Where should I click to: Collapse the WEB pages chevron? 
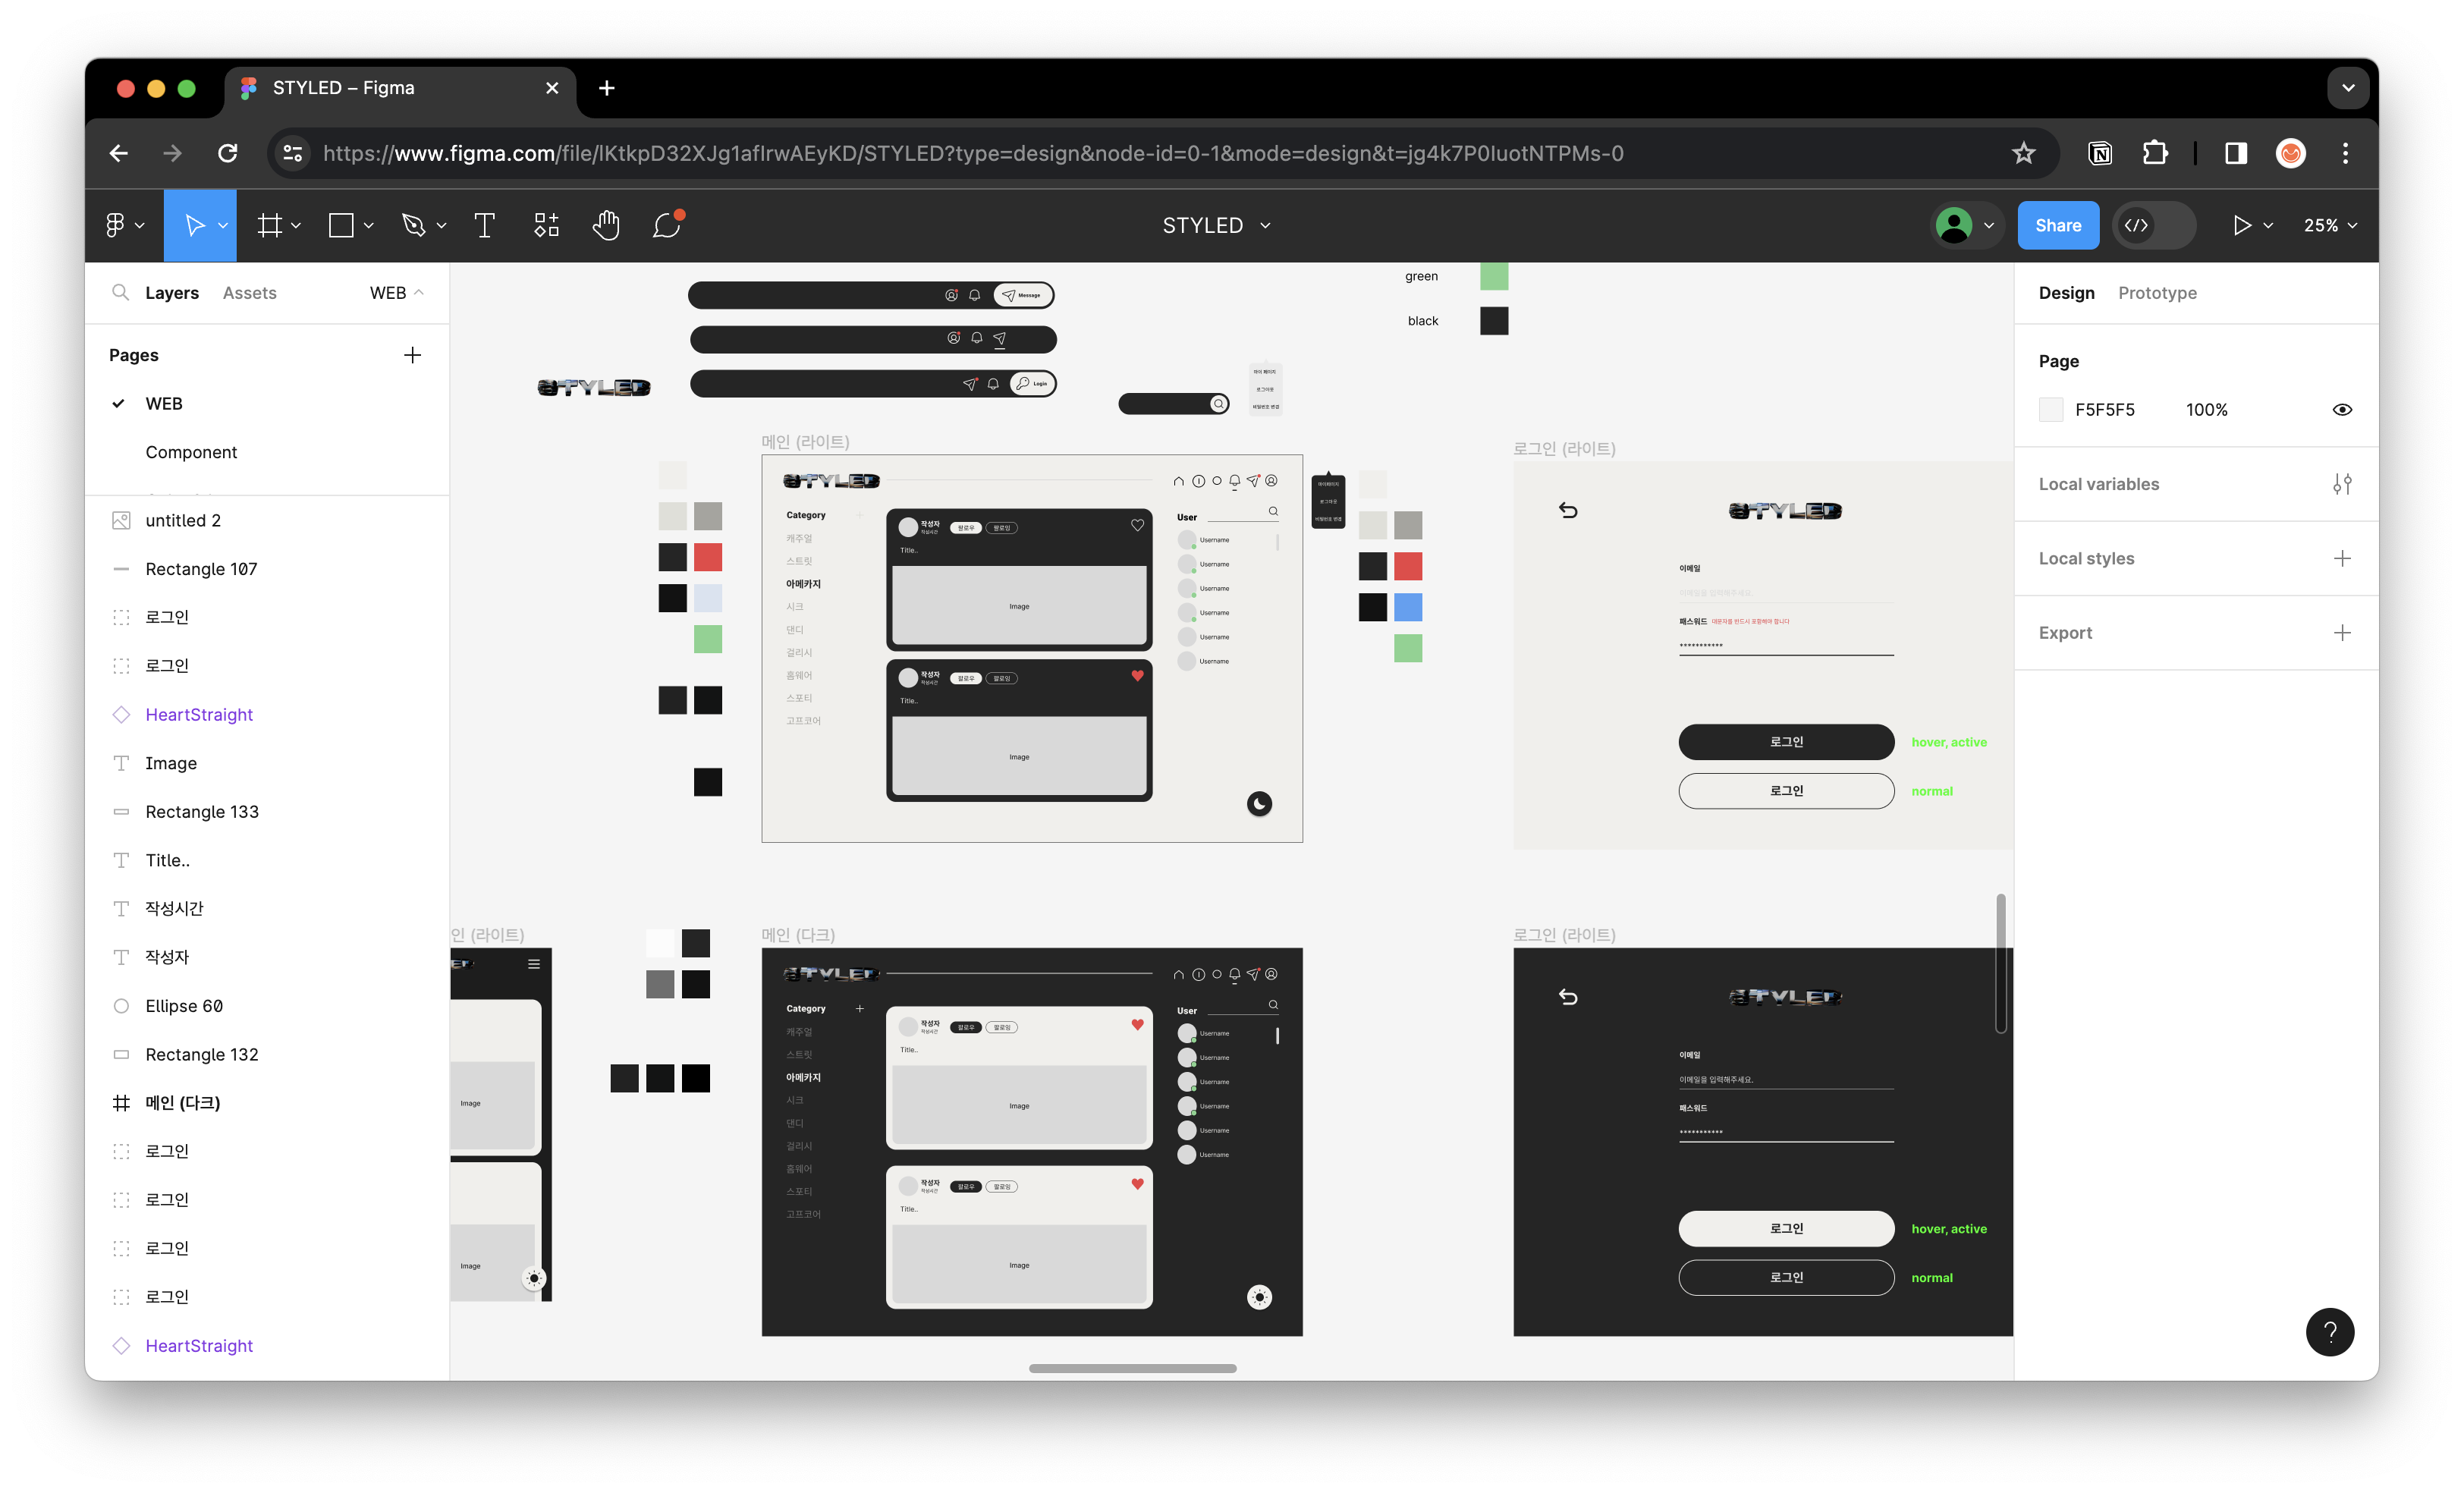pos(419,292)
